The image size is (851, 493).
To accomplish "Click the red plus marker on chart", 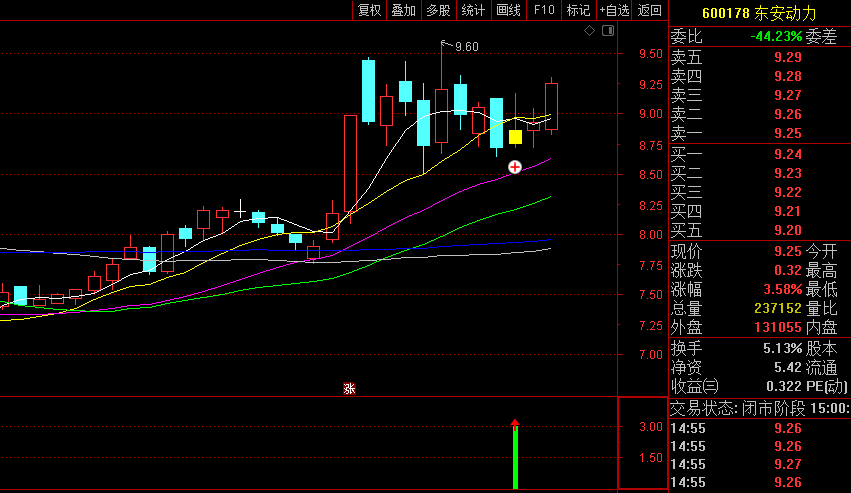I will (515, 167).
